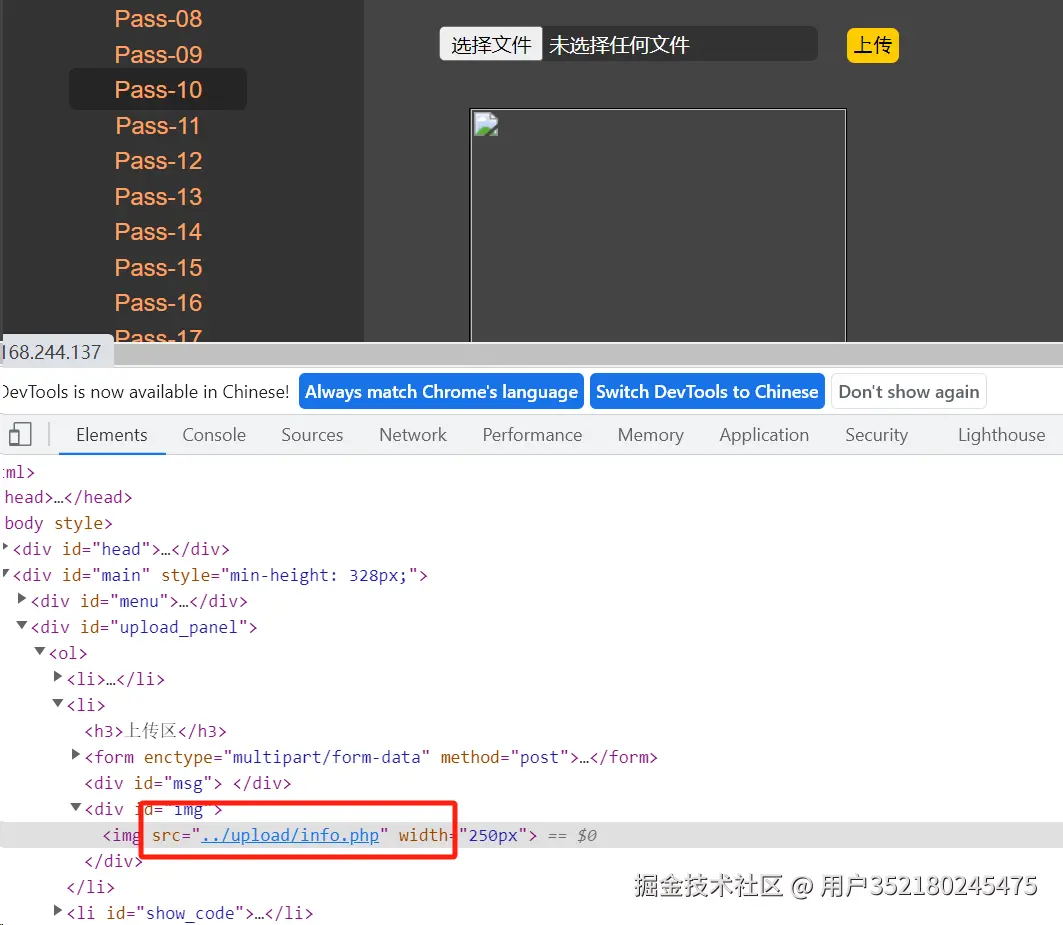Expand the form enctype multipart node

point(76,754)
